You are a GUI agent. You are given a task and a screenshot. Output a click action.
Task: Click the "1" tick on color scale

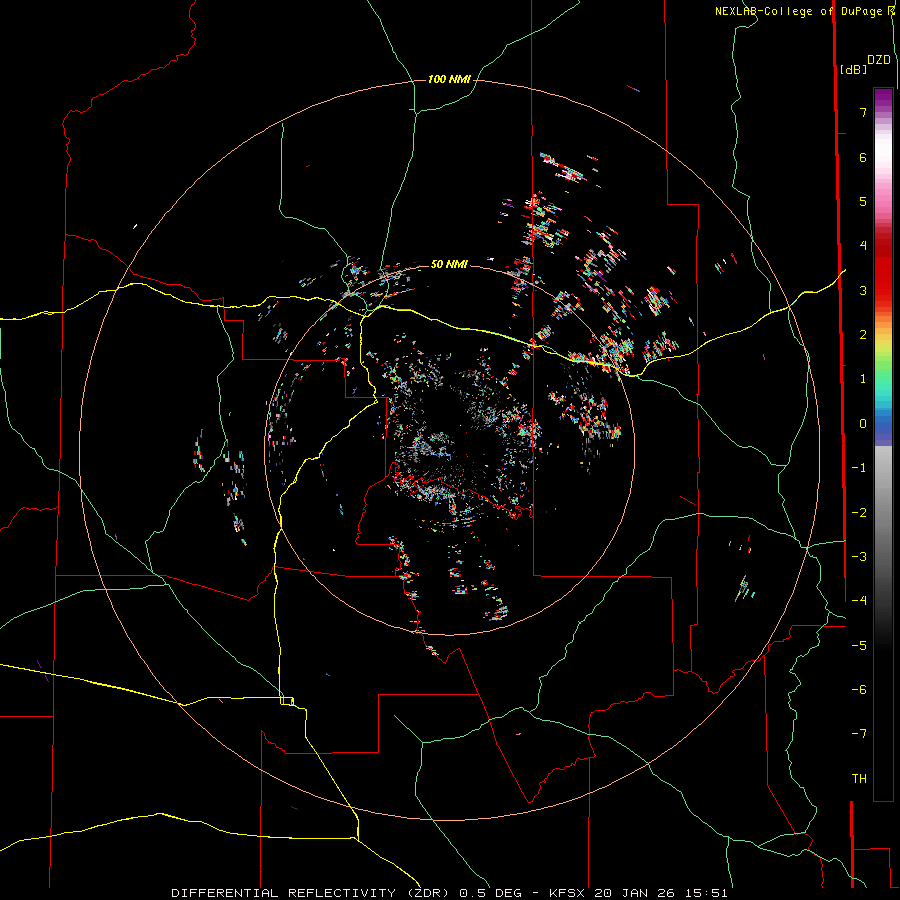click(863, 379)
